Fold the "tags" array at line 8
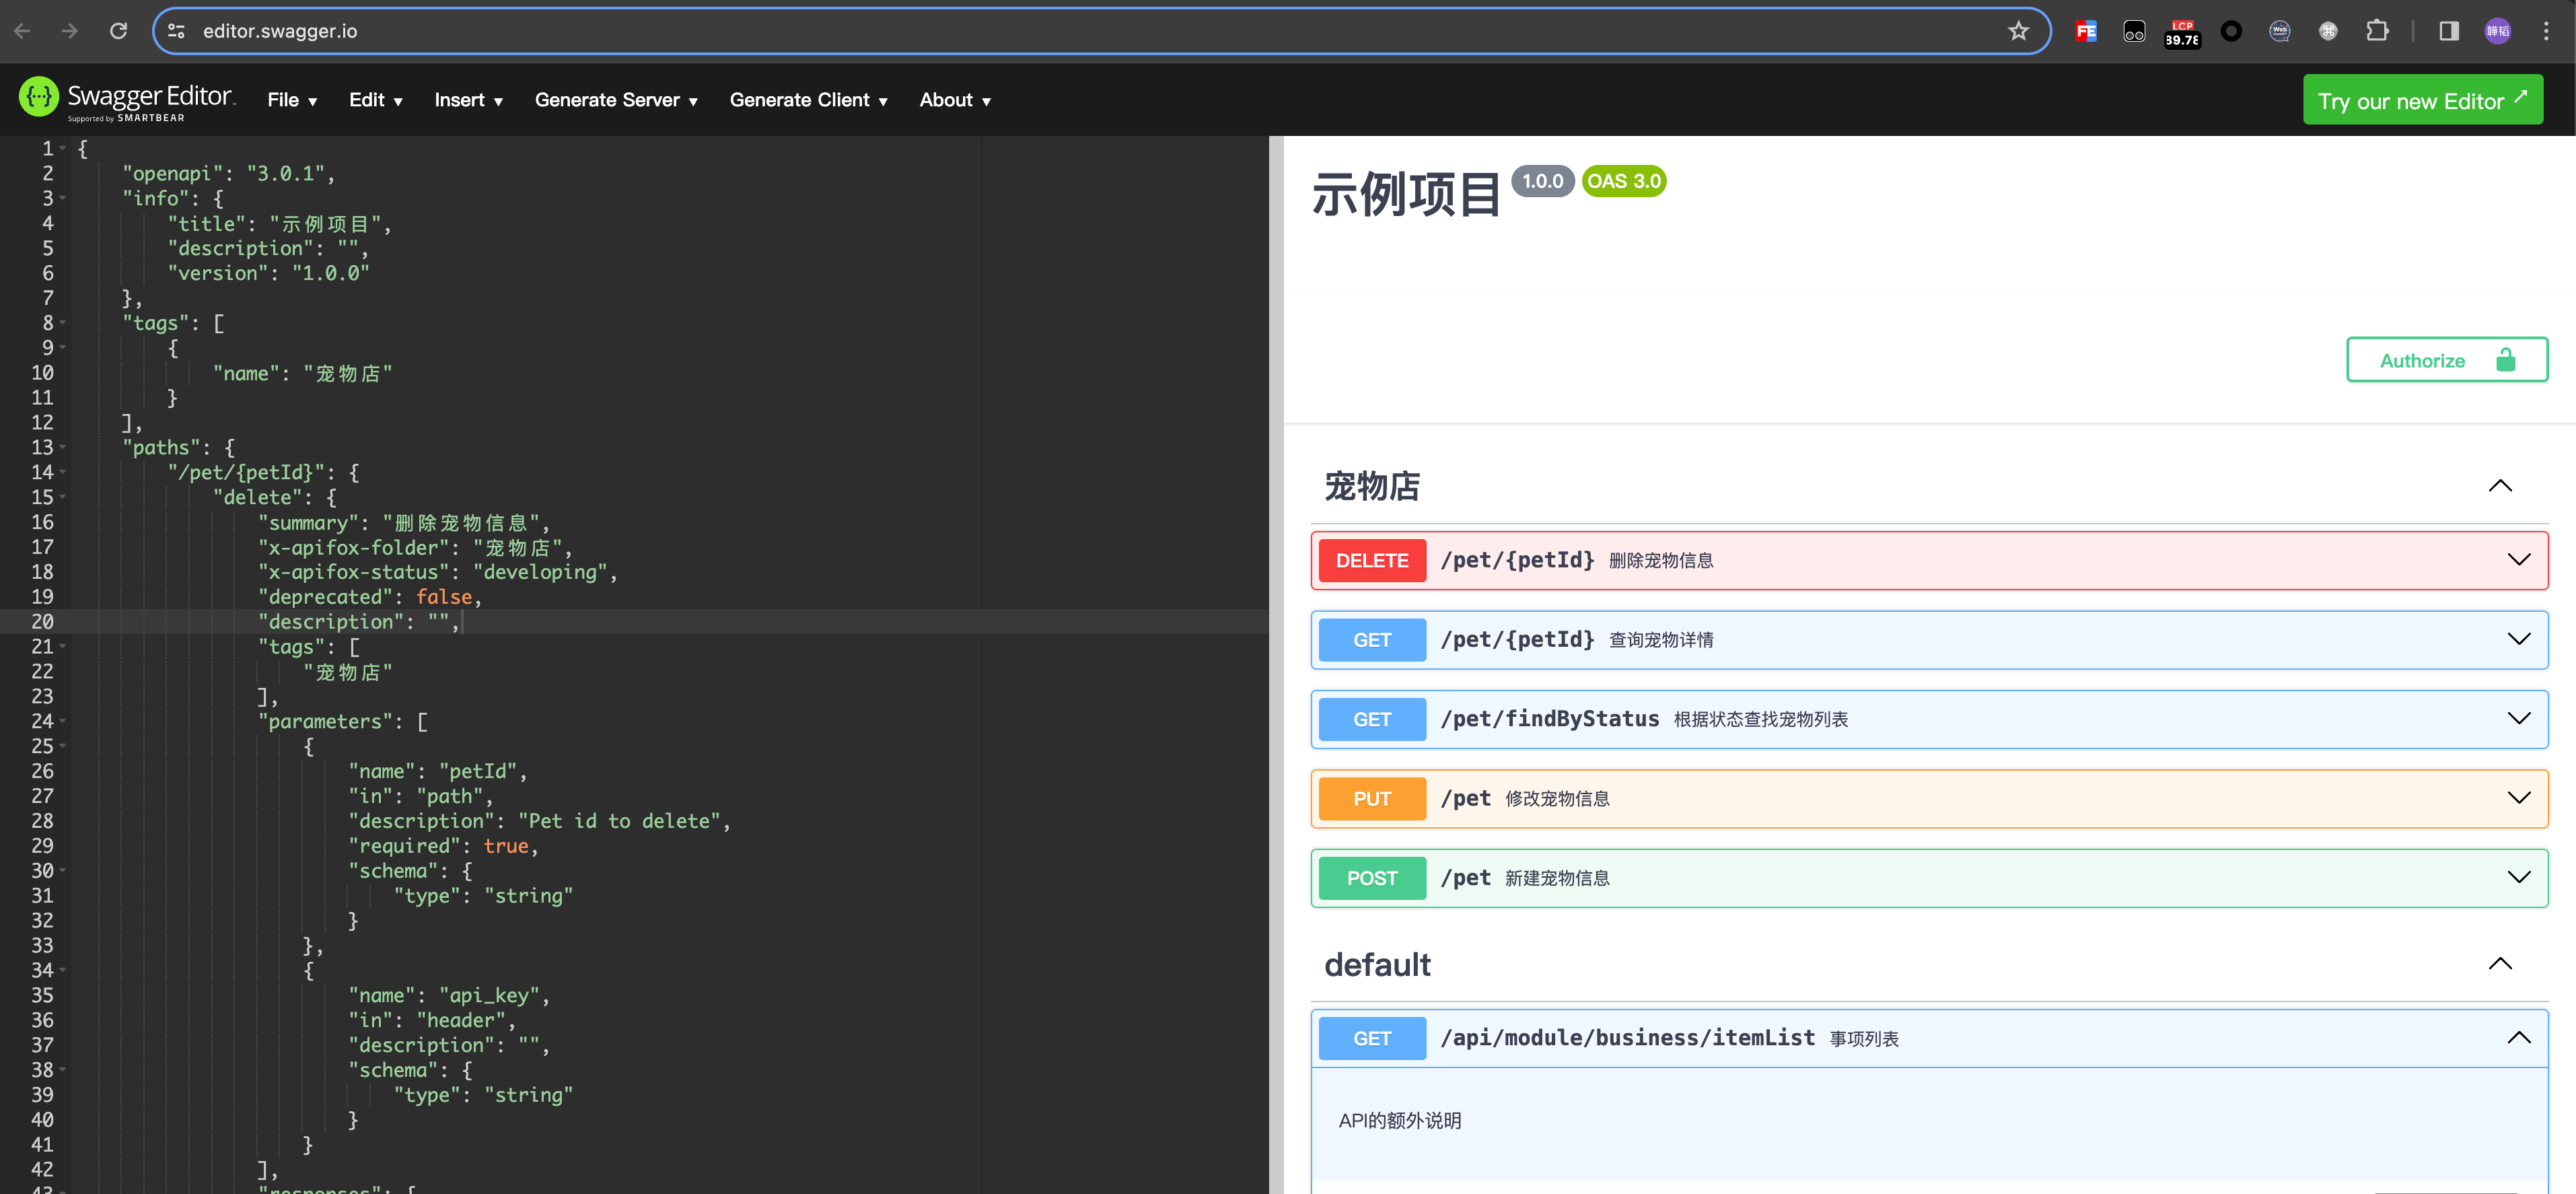This screenshot has height=1194, width=2576. [x=63, y=323]
